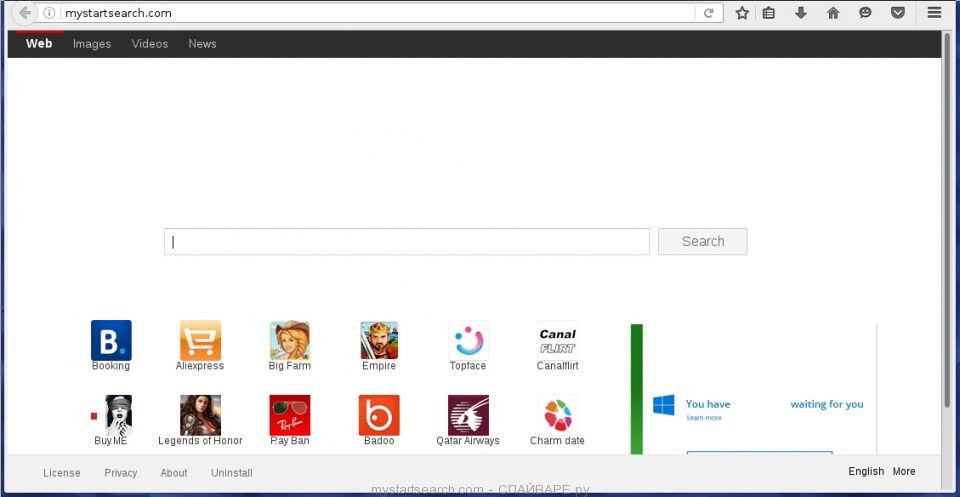The image size is (960, 497).
Task: Open the License footer link
Action: (62, 473)
